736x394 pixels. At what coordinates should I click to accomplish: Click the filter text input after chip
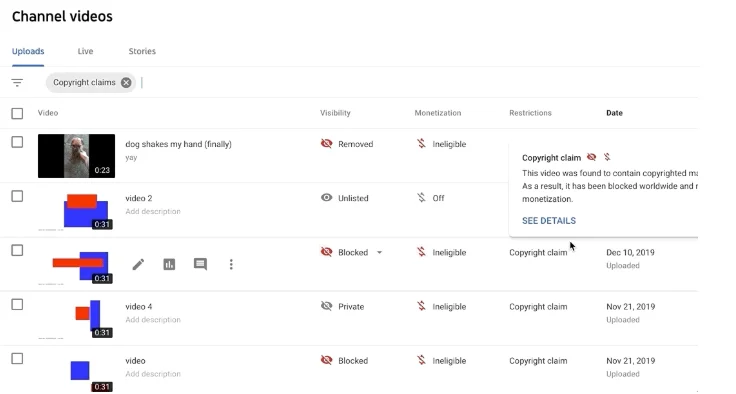coord(418,83)
